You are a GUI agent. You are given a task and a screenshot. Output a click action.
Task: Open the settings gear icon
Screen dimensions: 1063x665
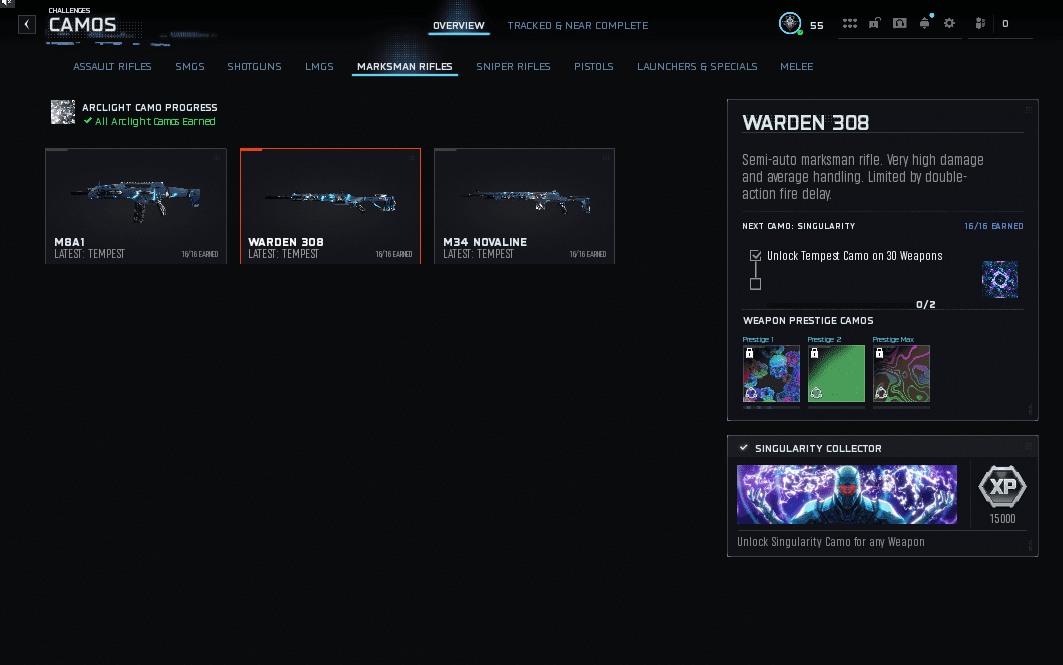(949, 24)
